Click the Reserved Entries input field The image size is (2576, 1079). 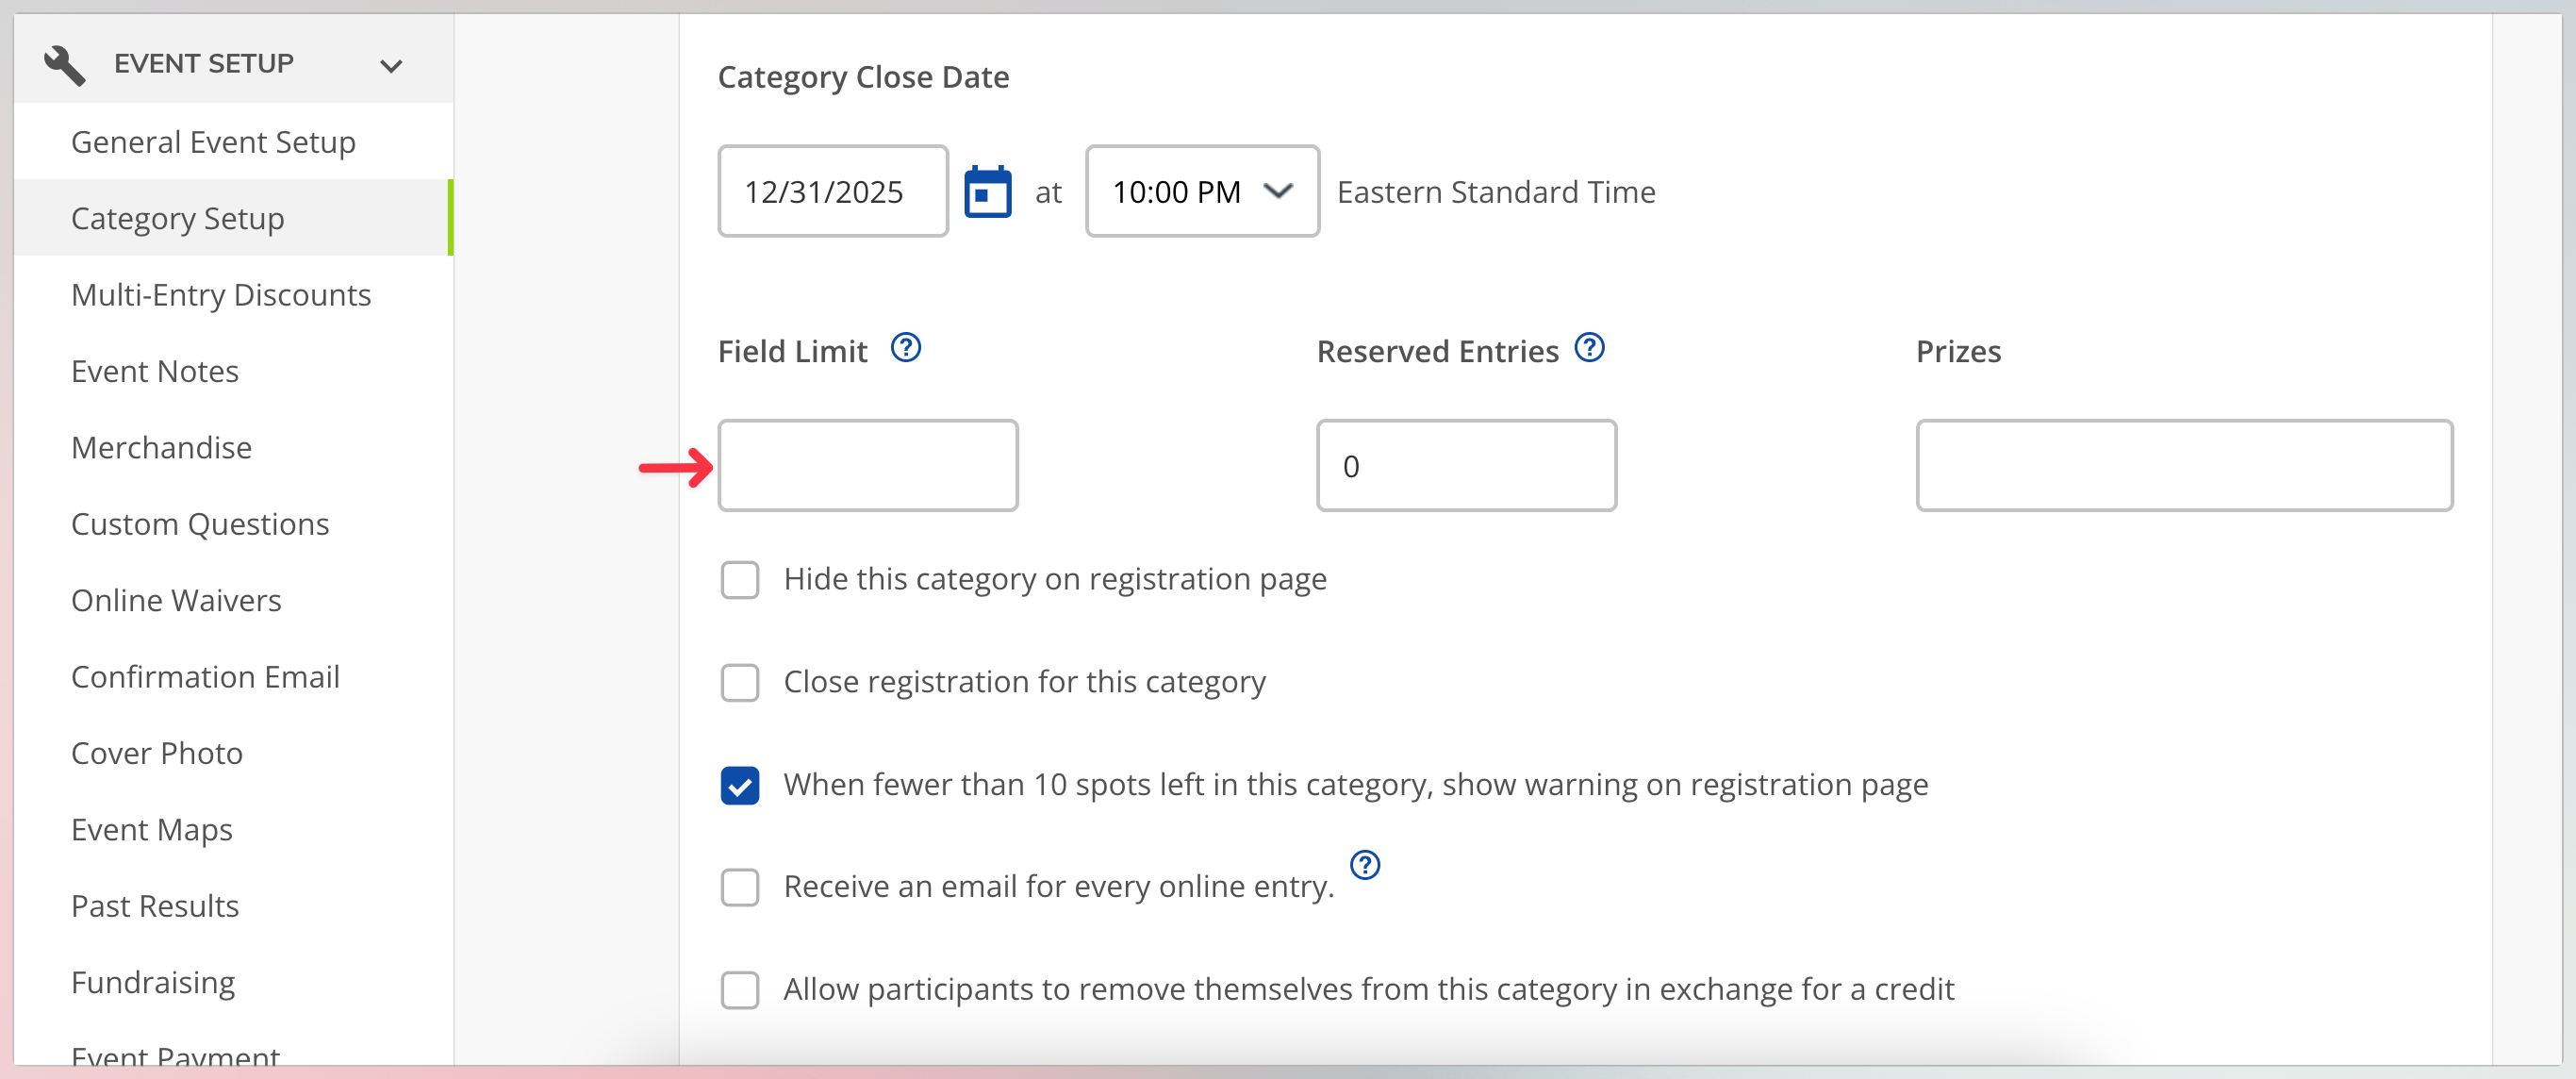[1466, 466]
